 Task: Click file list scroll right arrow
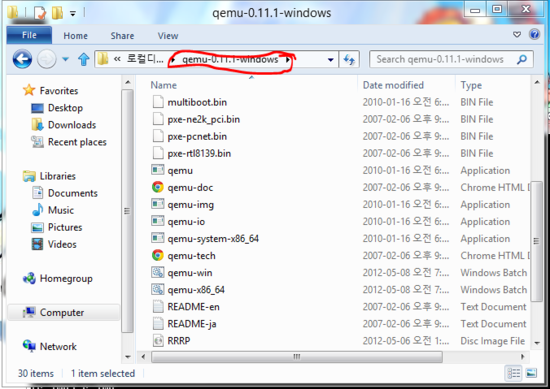click(523, 357)
